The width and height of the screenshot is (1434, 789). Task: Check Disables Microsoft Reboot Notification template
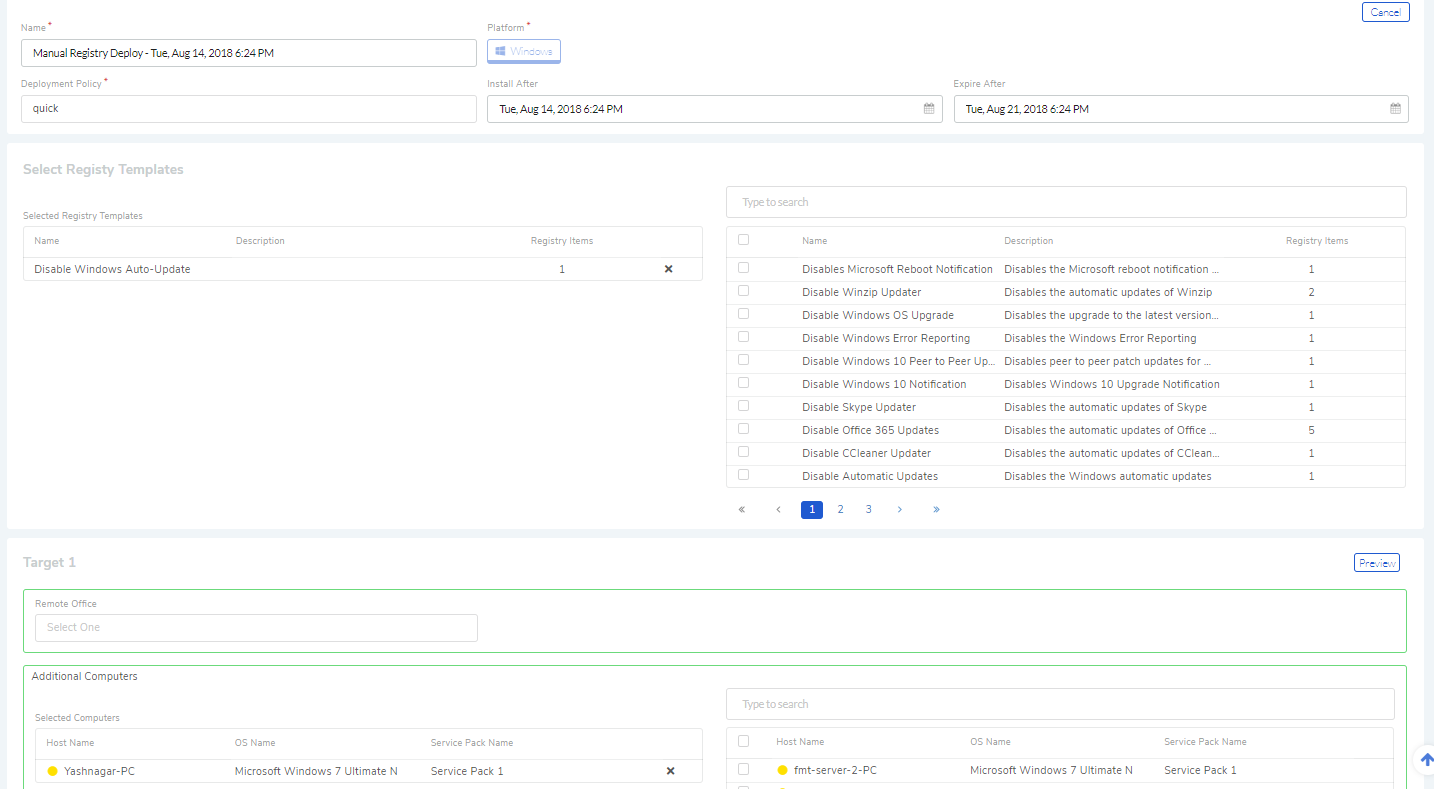(743, 268)
